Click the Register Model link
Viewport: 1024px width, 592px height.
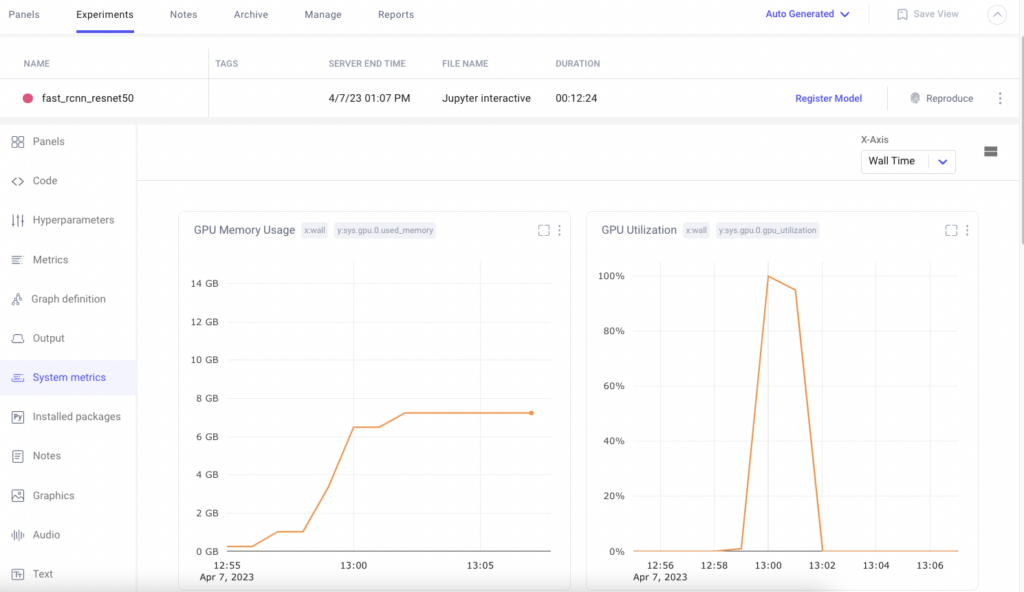click(828, 98)
